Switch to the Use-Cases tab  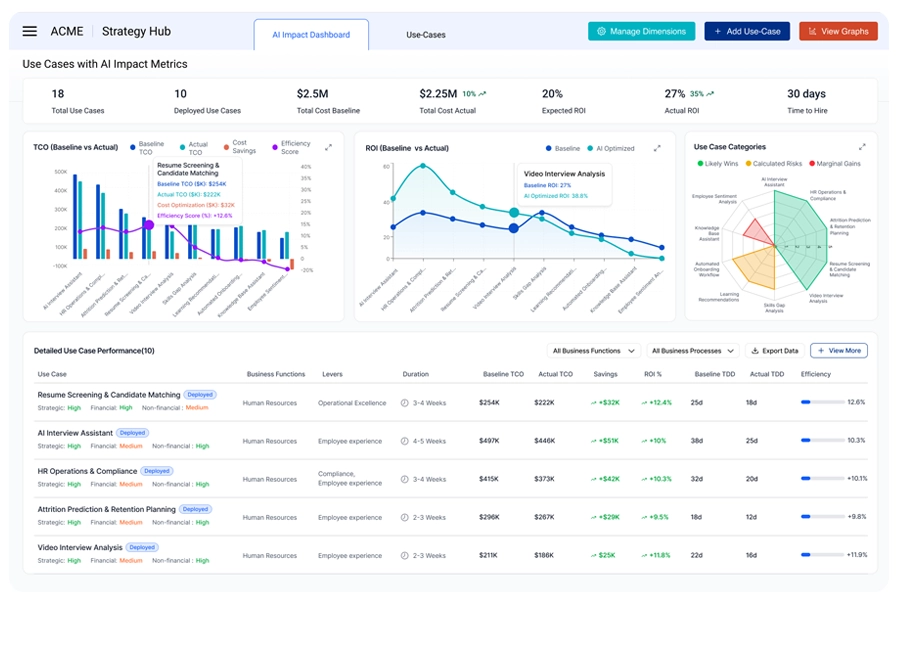click(425, 33)
